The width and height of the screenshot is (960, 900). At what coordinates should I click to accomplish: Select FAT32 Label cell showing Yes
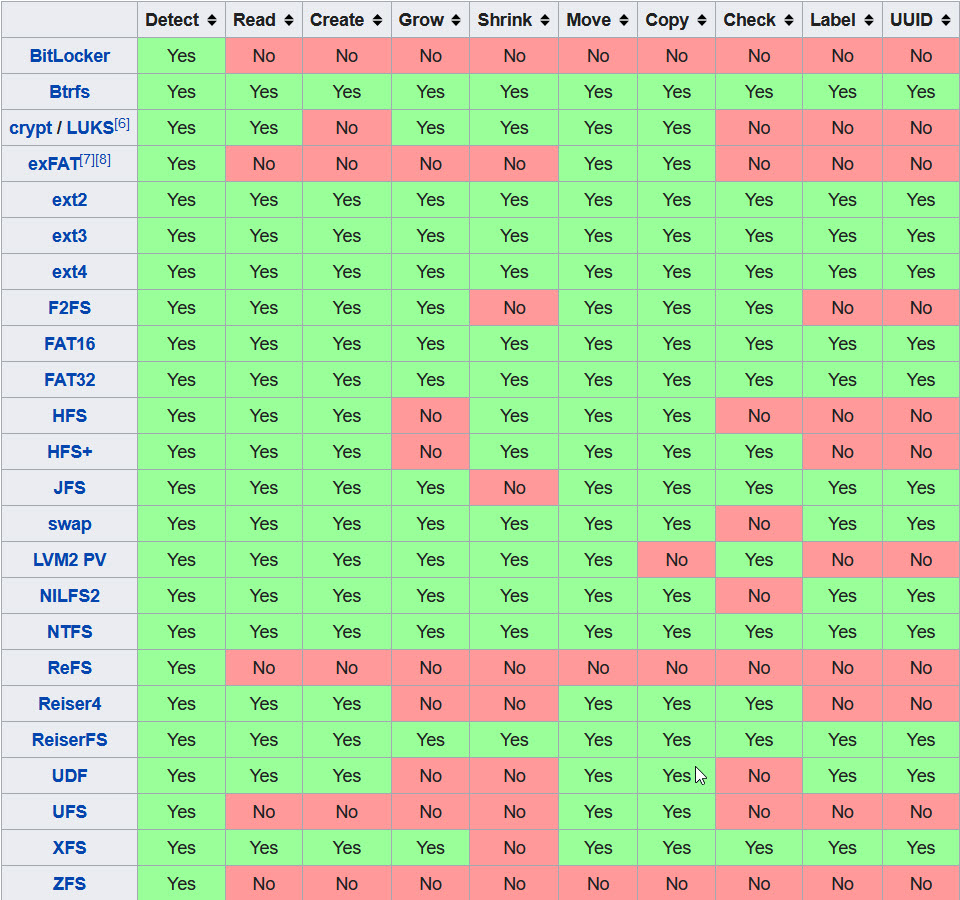click(x=842, y=380)
